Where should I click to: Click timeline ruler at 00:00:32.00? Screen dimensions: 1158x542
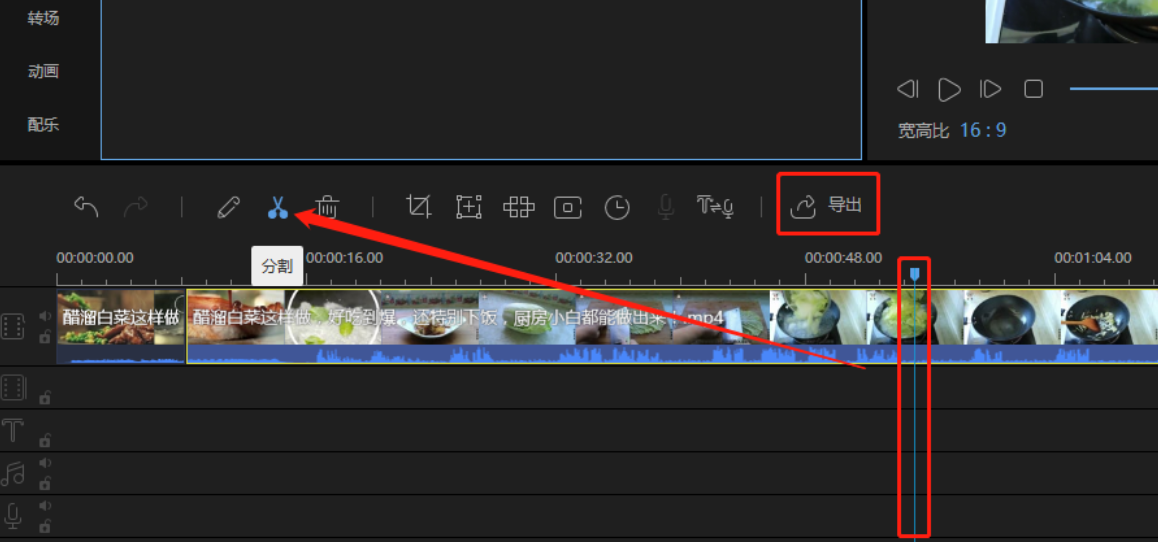pyautogui.click(x=594, y=258)
